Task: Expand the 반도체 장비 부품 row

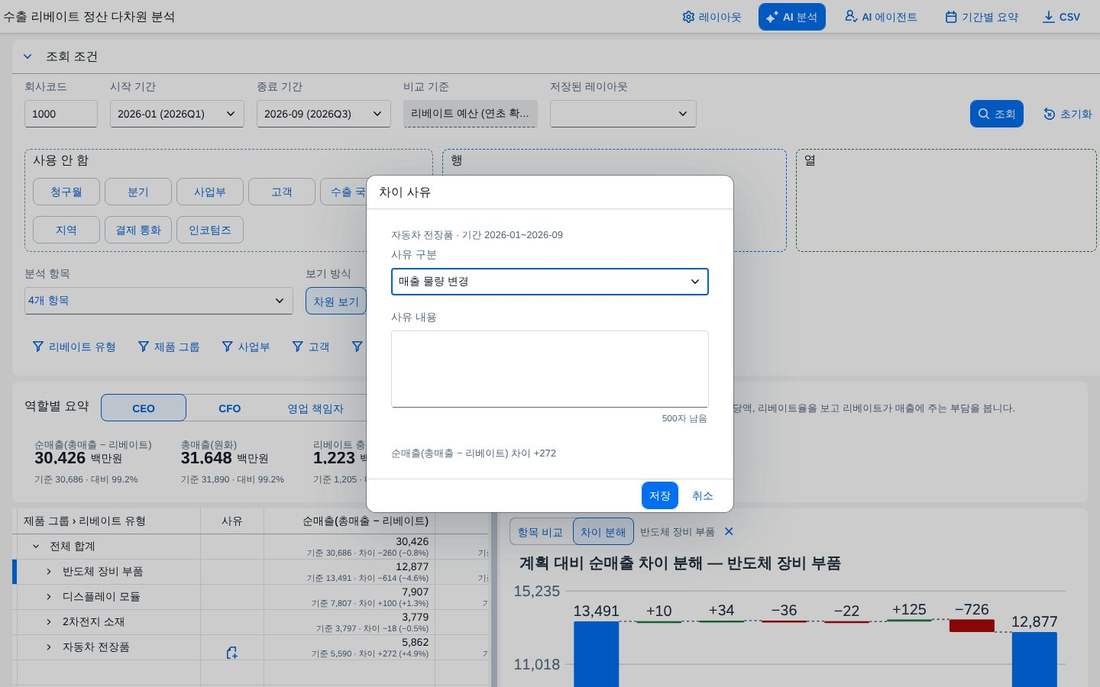Action: (48, 571)
